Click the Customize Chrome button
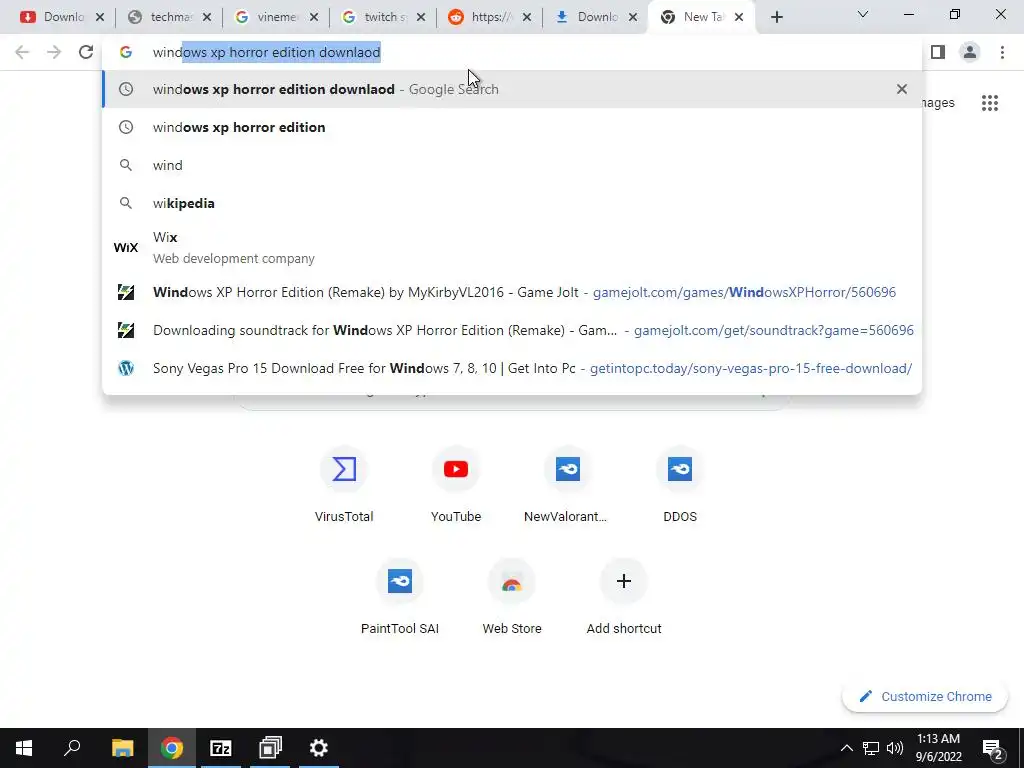 pyautogui.click(x=925, y=696)
